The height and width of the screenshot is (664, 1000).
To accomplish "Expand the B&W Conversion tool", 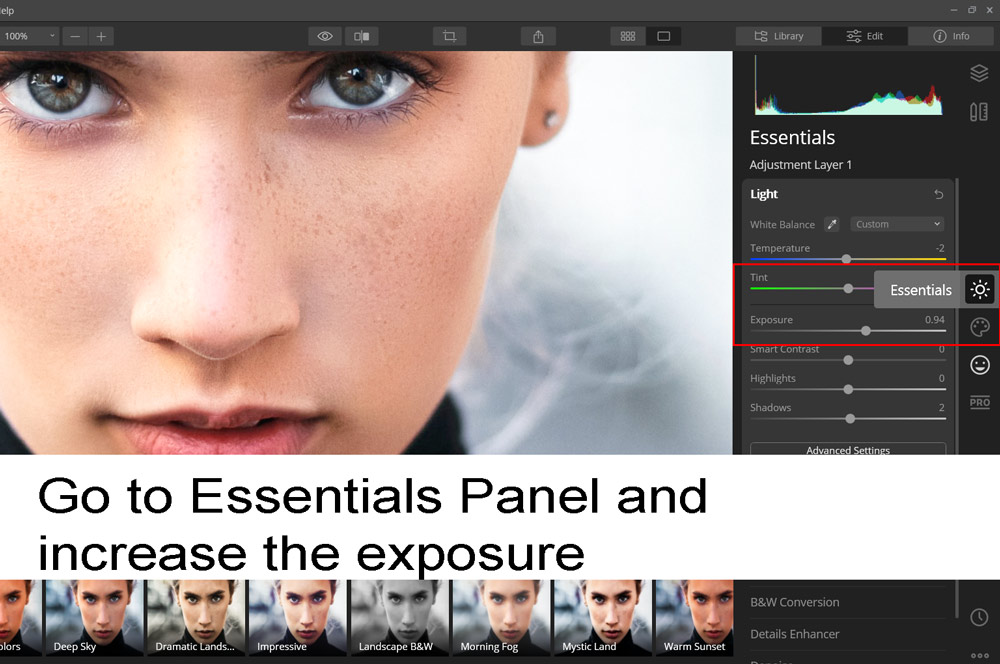I will [795, 601].
